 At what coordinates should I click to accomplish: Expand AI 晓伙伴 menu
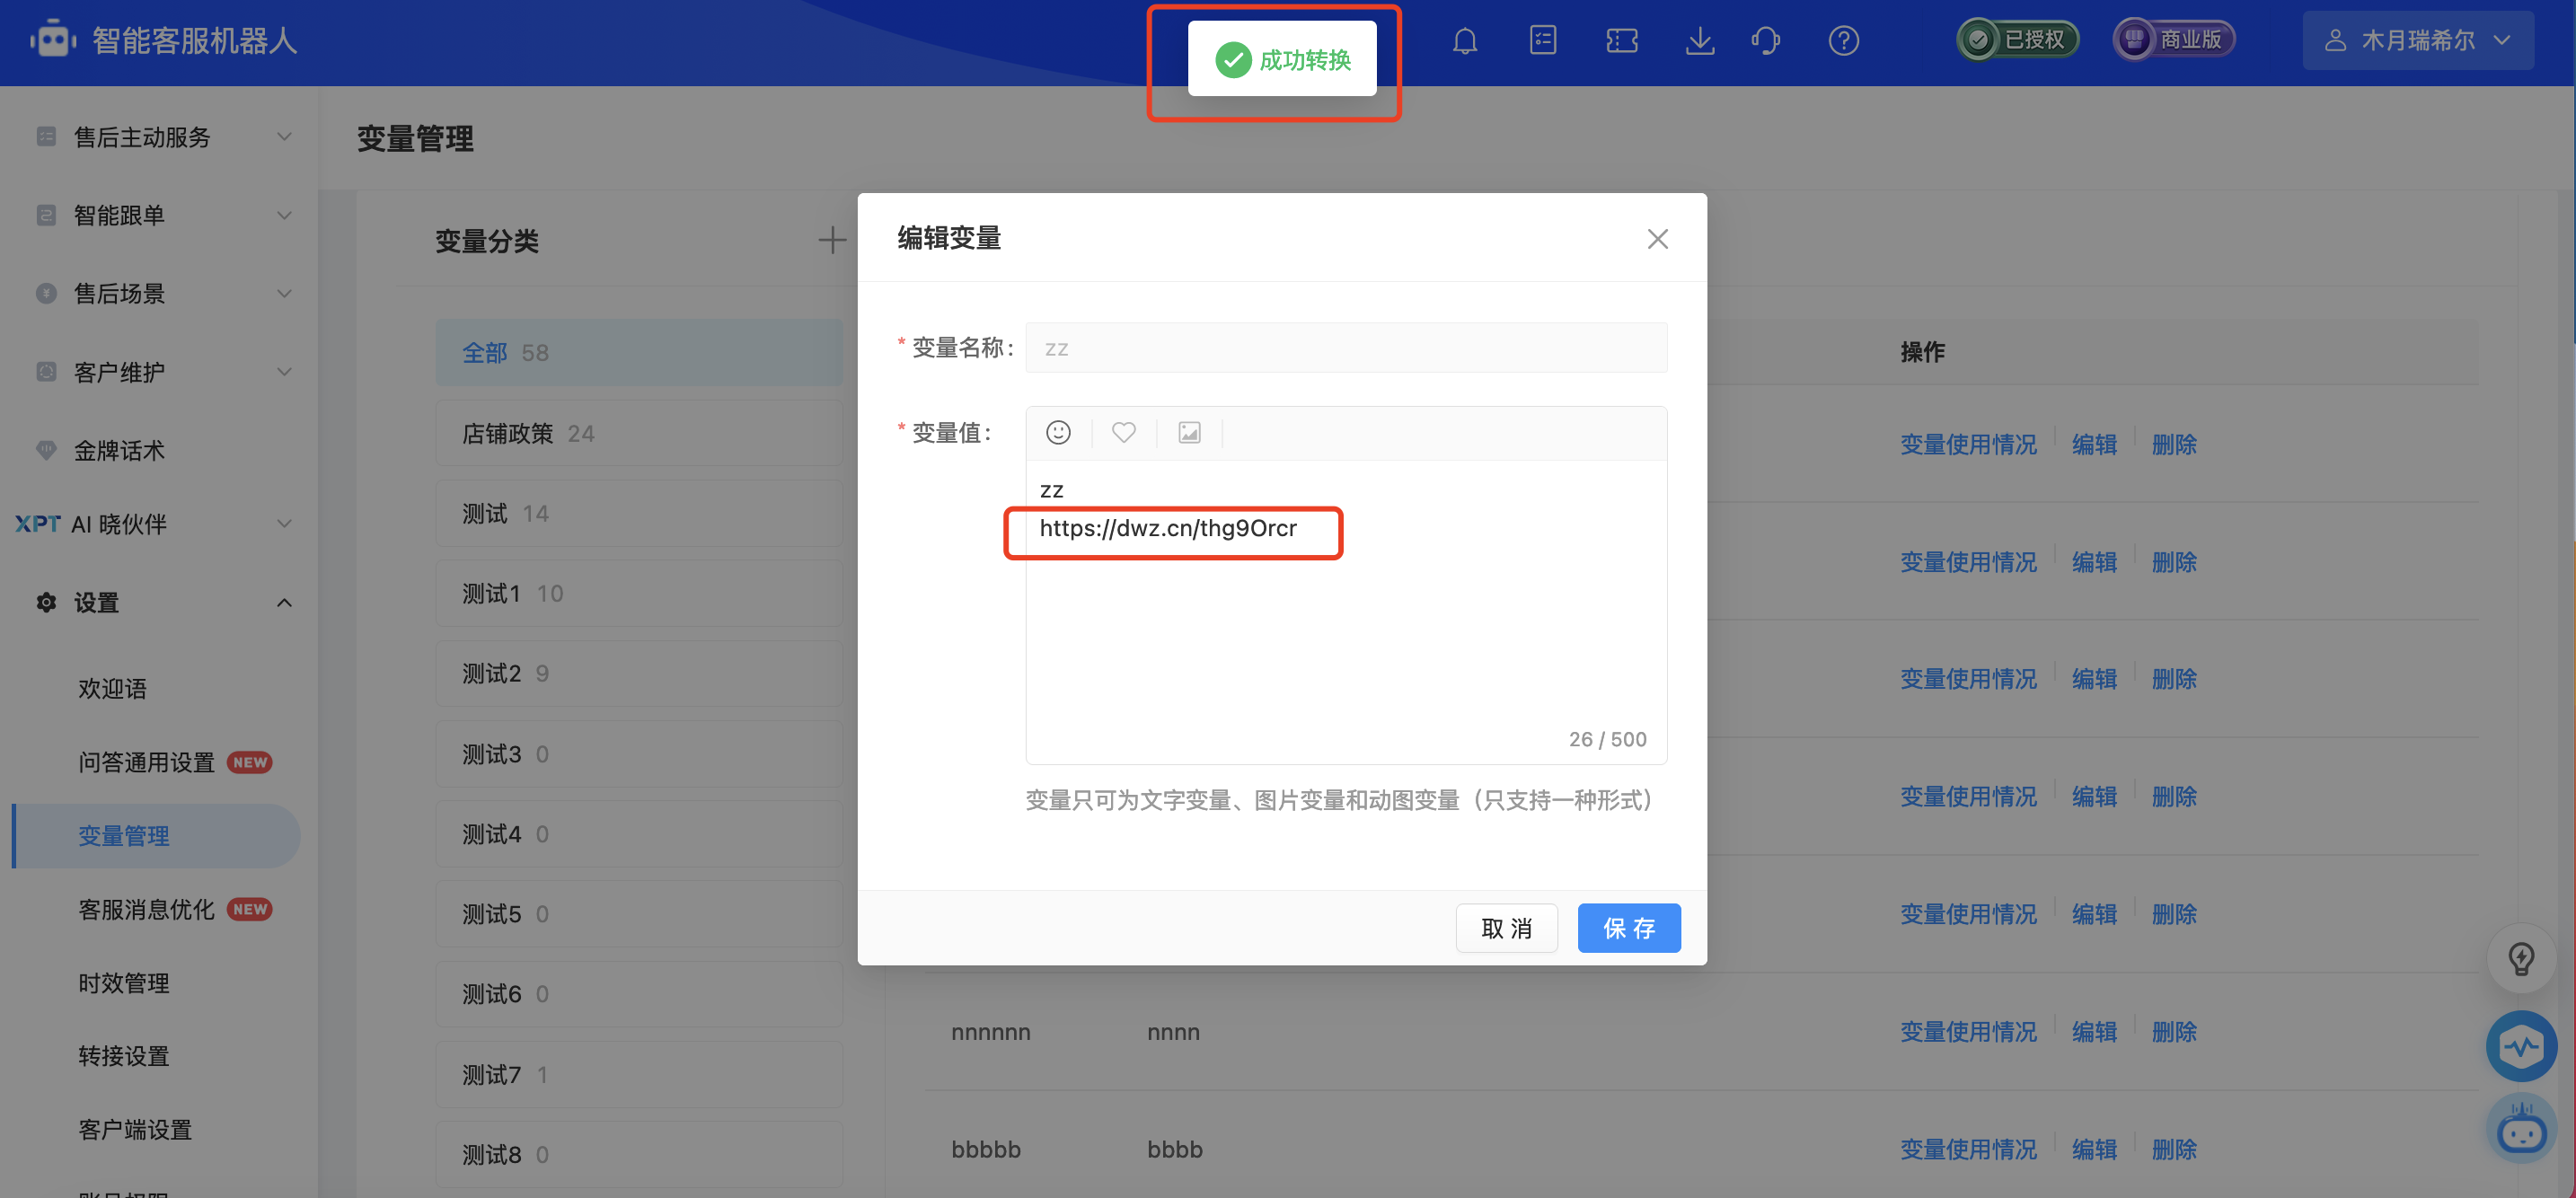click(160, 523)
